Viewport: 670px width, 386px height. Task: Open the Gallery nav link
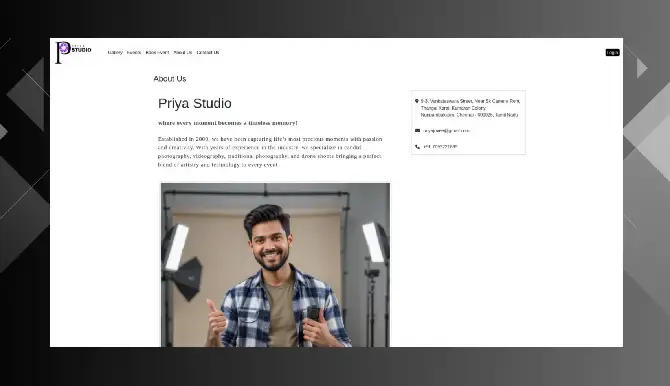point(115,53)
